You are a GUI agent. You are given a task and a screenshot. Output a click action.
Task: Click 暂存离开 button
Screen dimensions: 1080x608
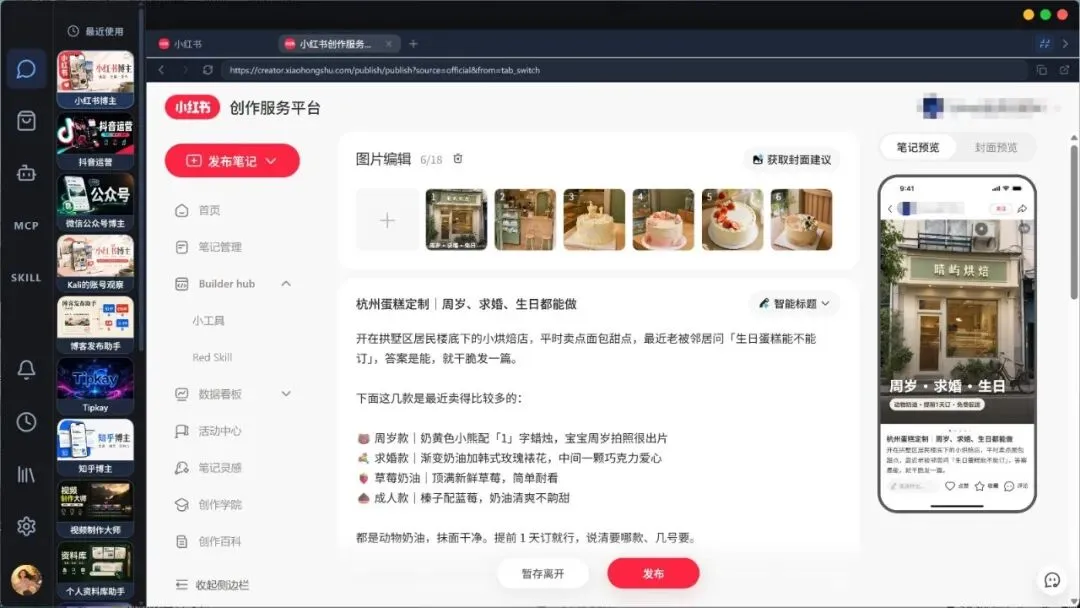click(x=543, y=573)
